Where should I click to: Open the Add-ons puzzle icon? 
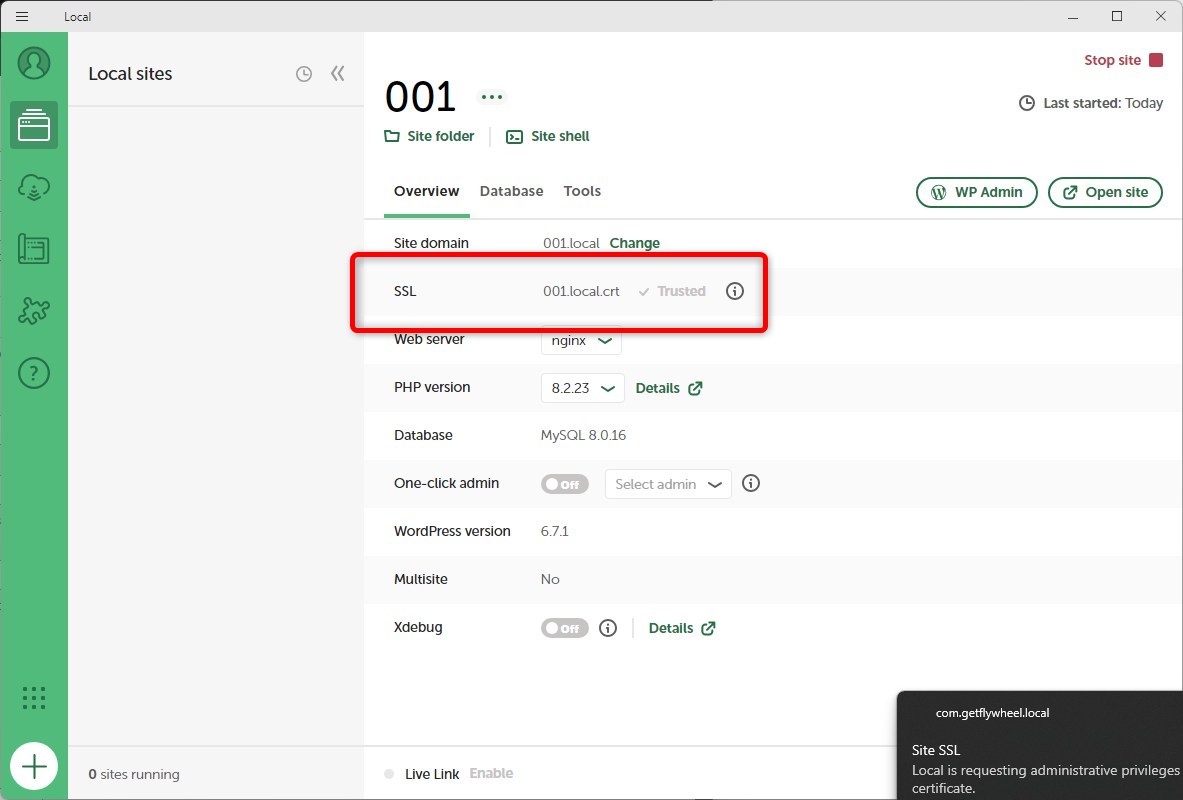(x=34, y=310)
